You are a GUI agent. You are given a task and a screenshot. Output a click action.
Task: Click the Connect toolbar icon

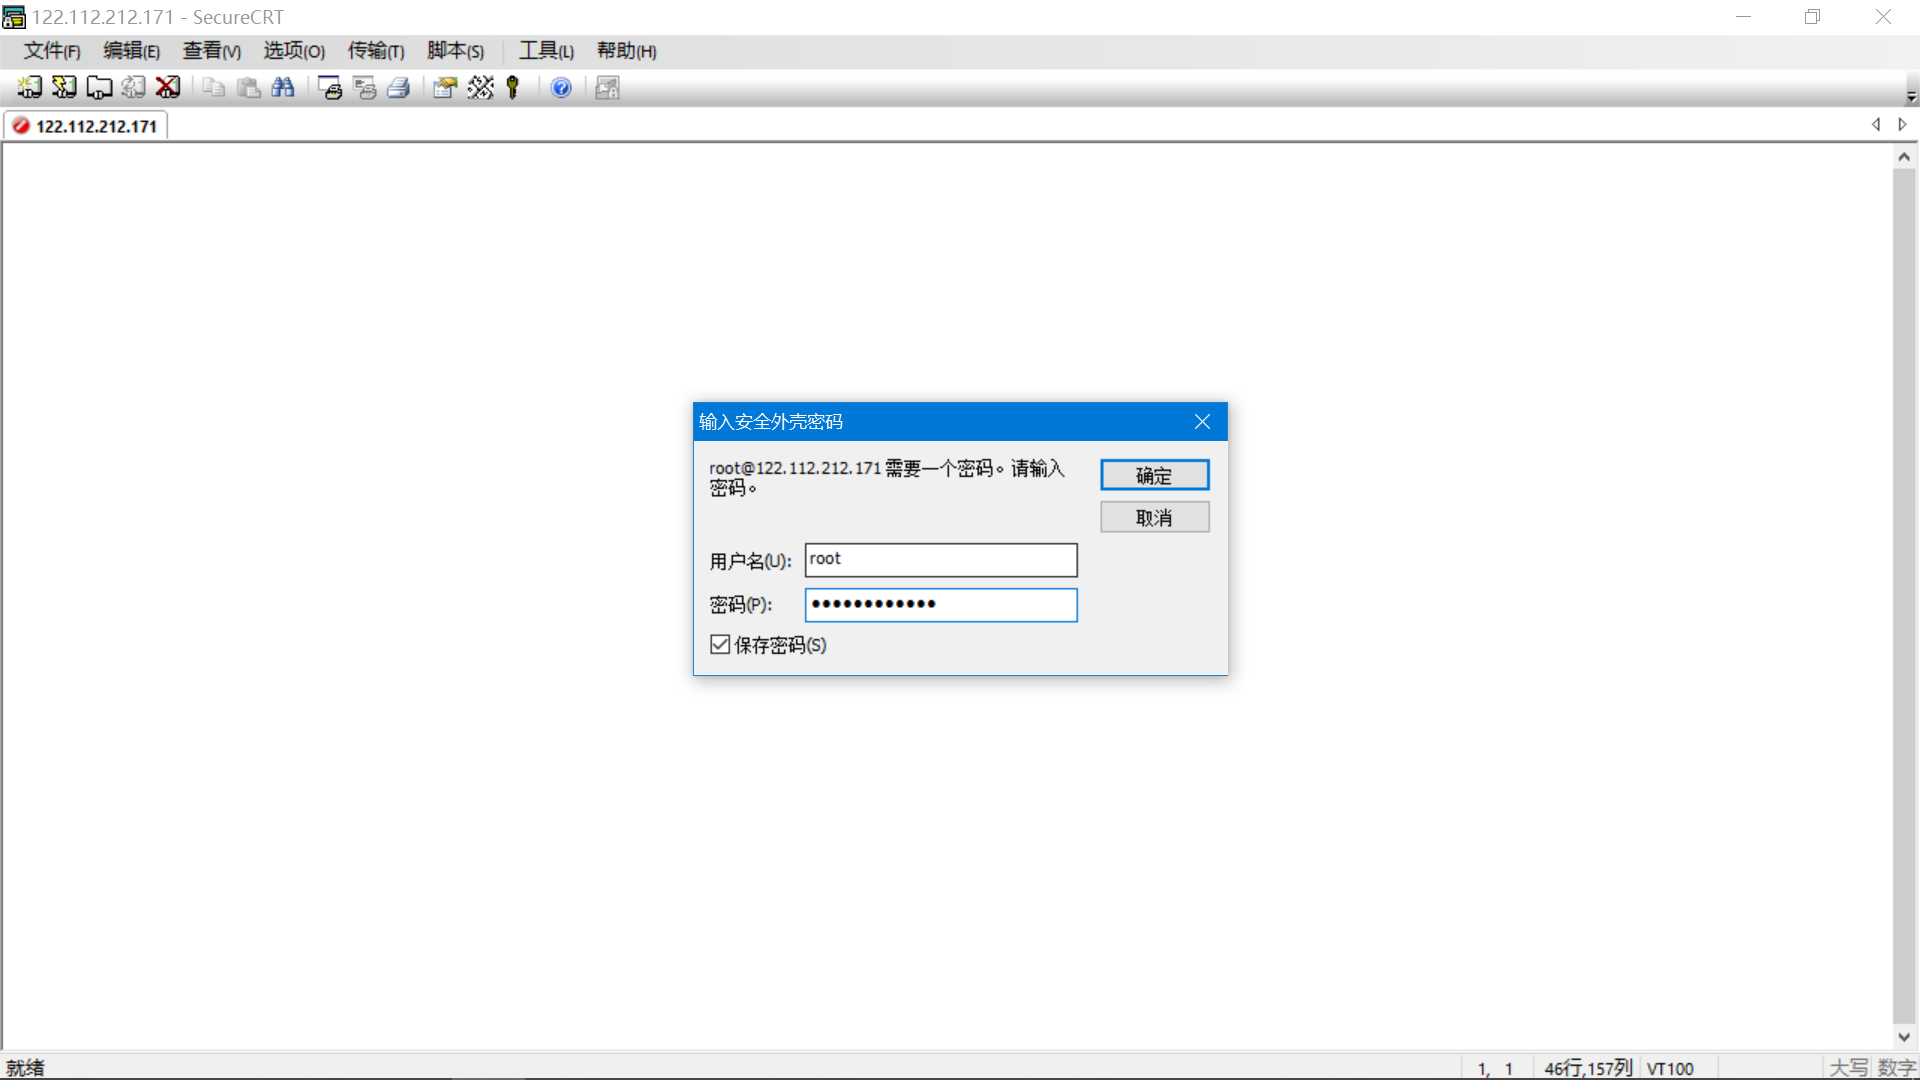(x=29, y=88)
